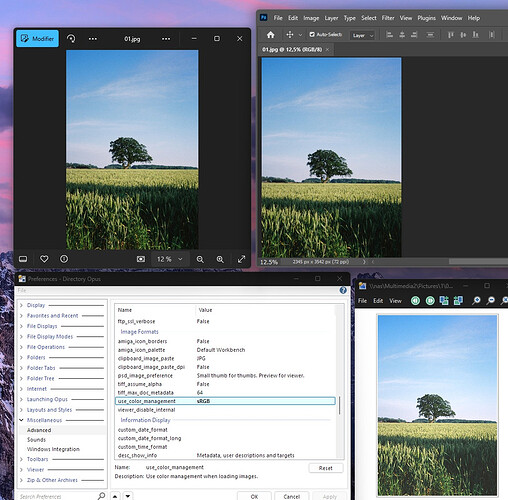Click the Photoshop horizontal scrollbar
Screen dimensions: 508x500
click(x=478, y=262)
